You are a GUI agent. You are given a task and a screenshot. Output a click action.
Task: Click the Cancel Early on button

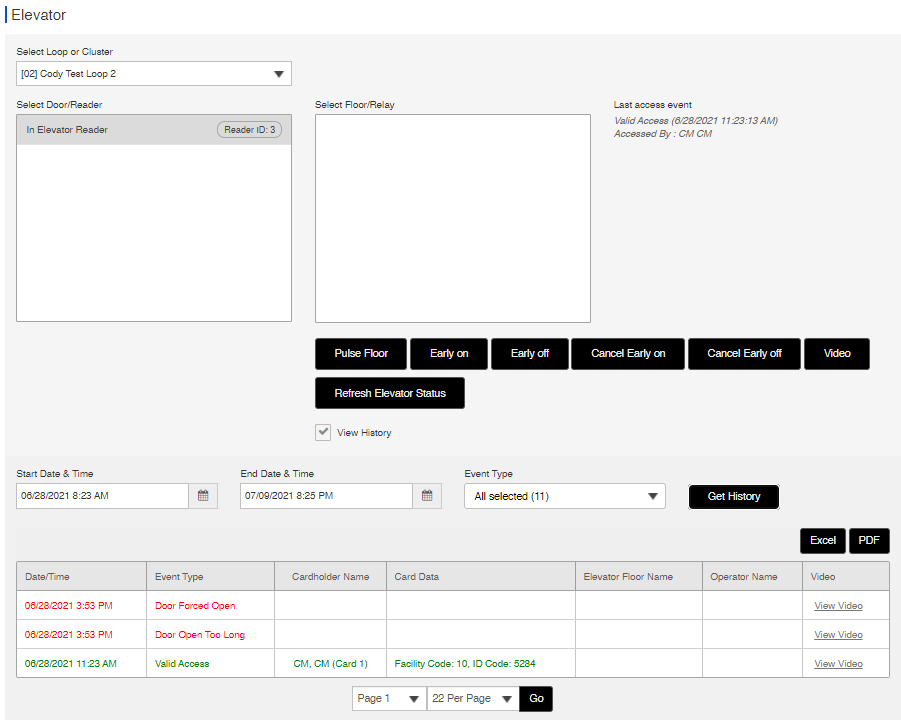628,353
